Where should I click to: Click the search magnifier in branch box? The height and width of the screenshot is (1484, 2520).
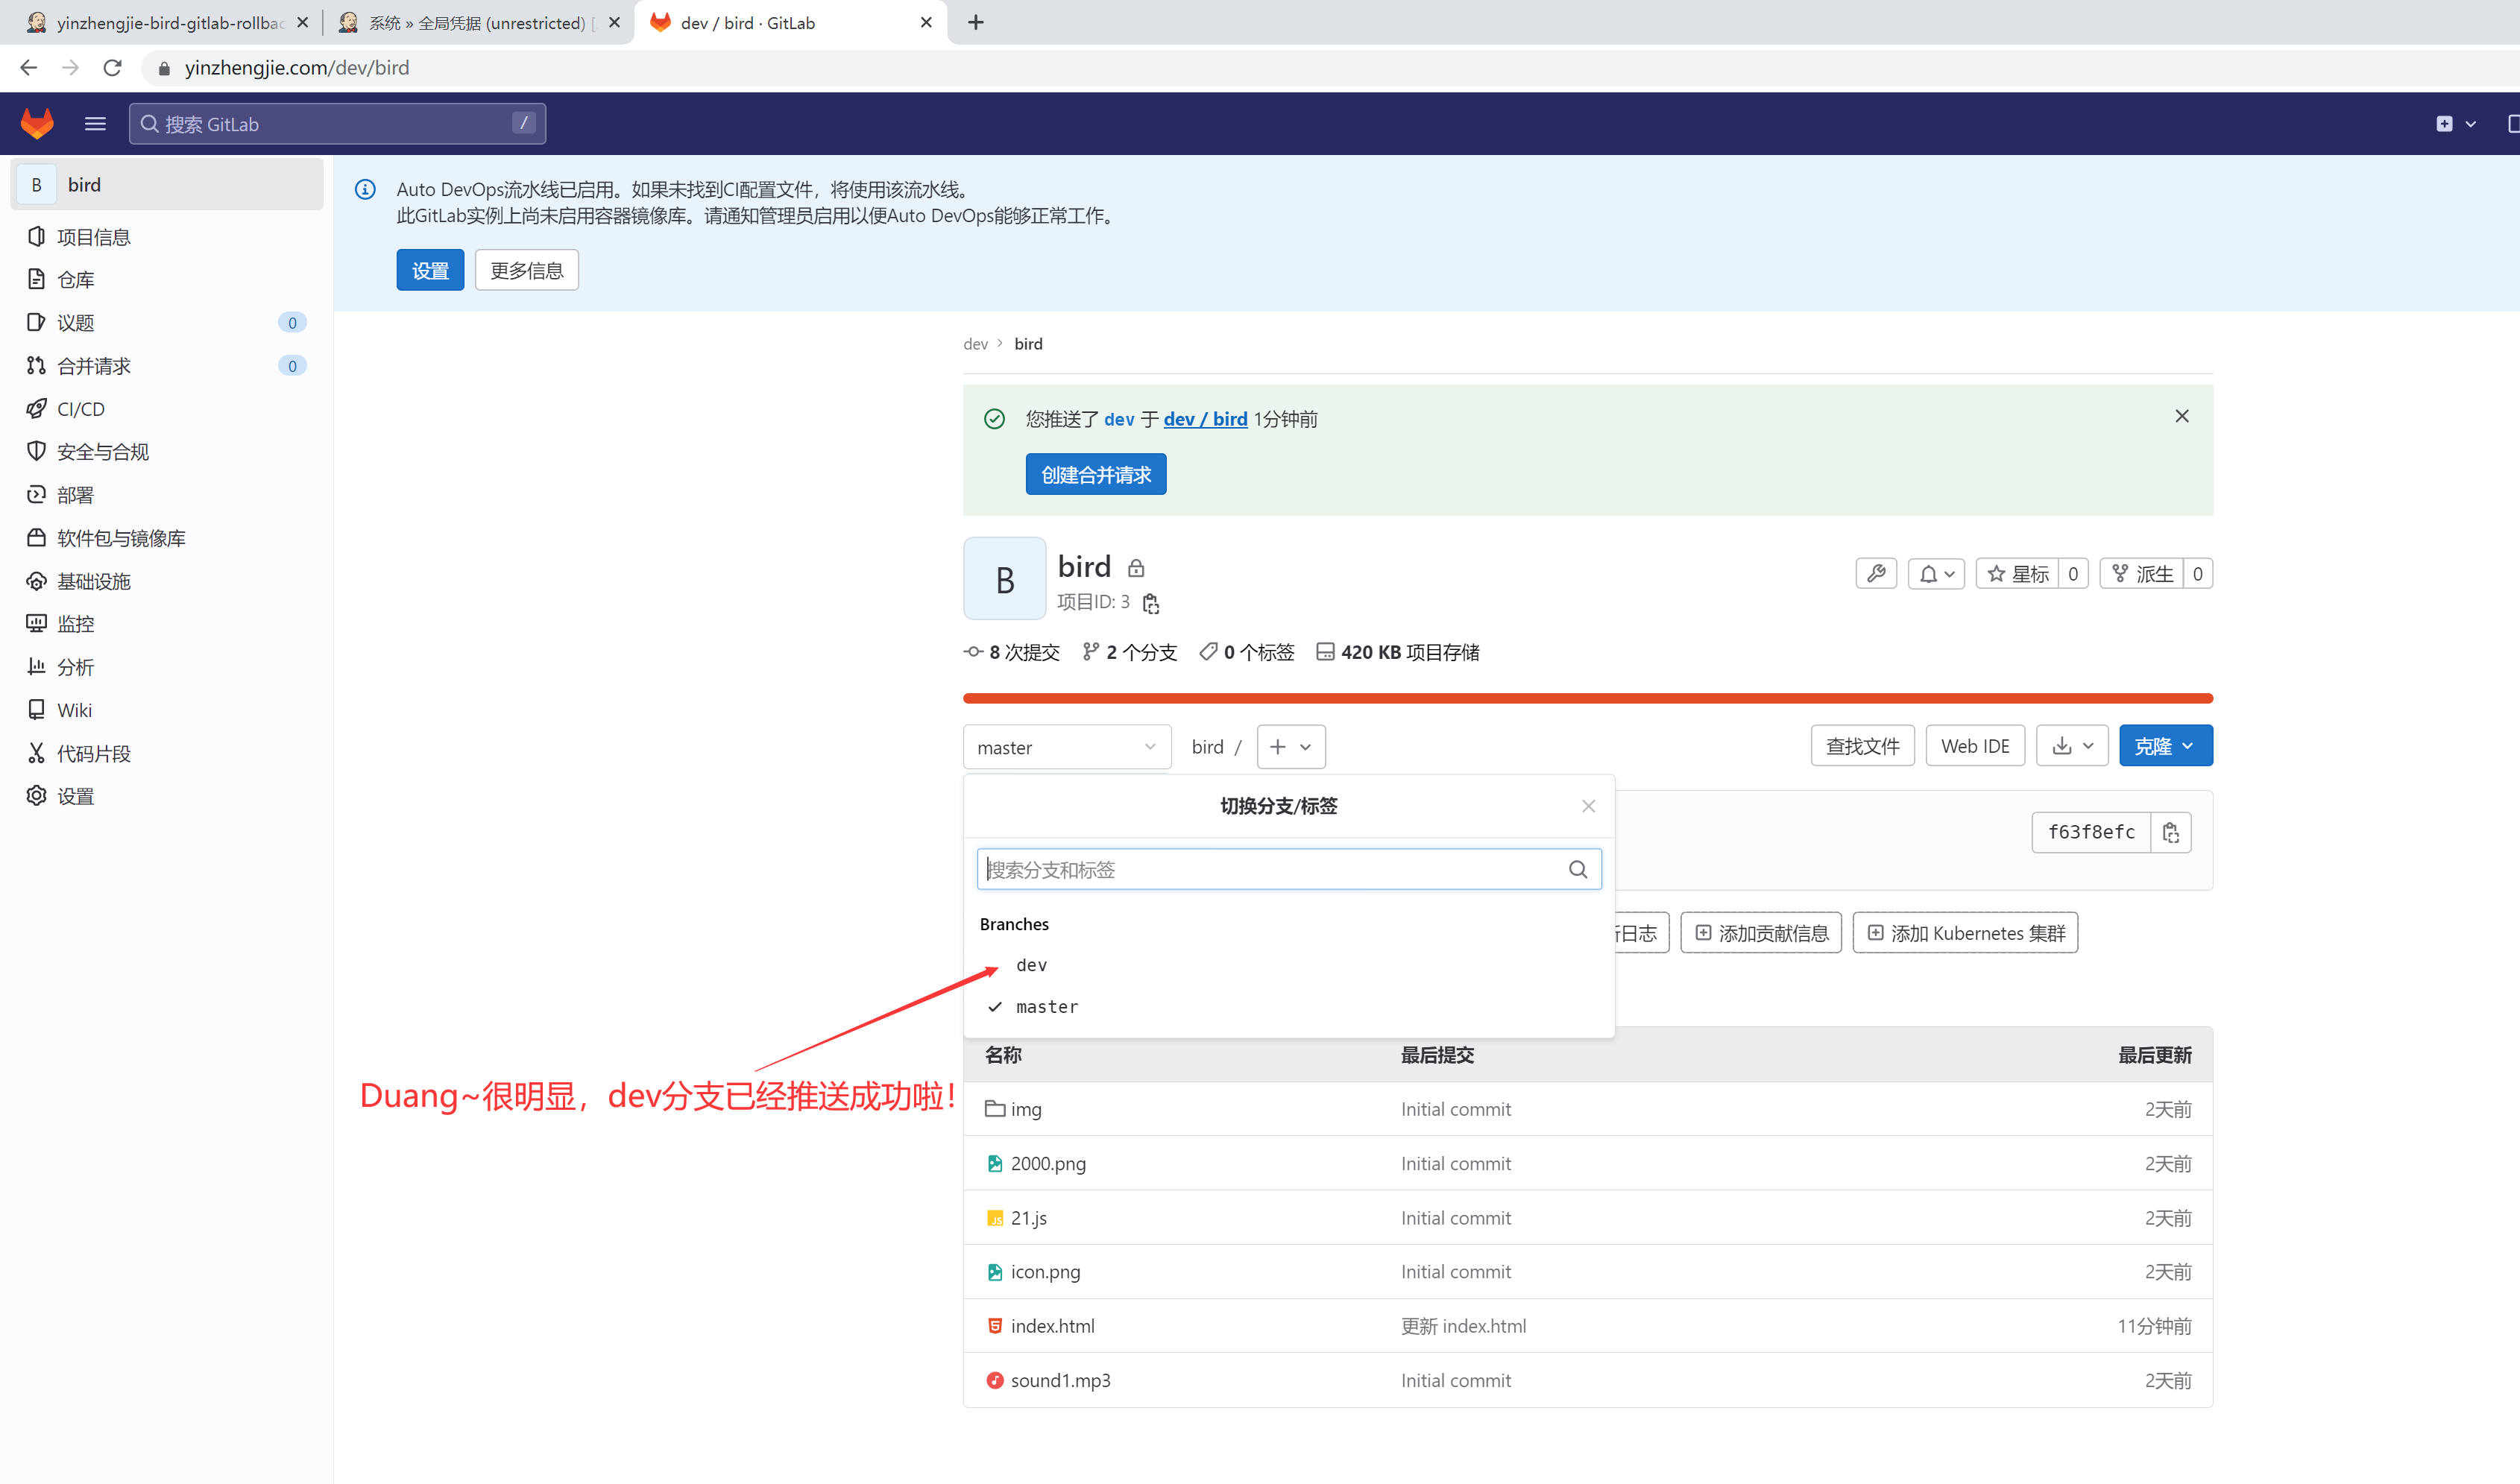coord(1578,869)
